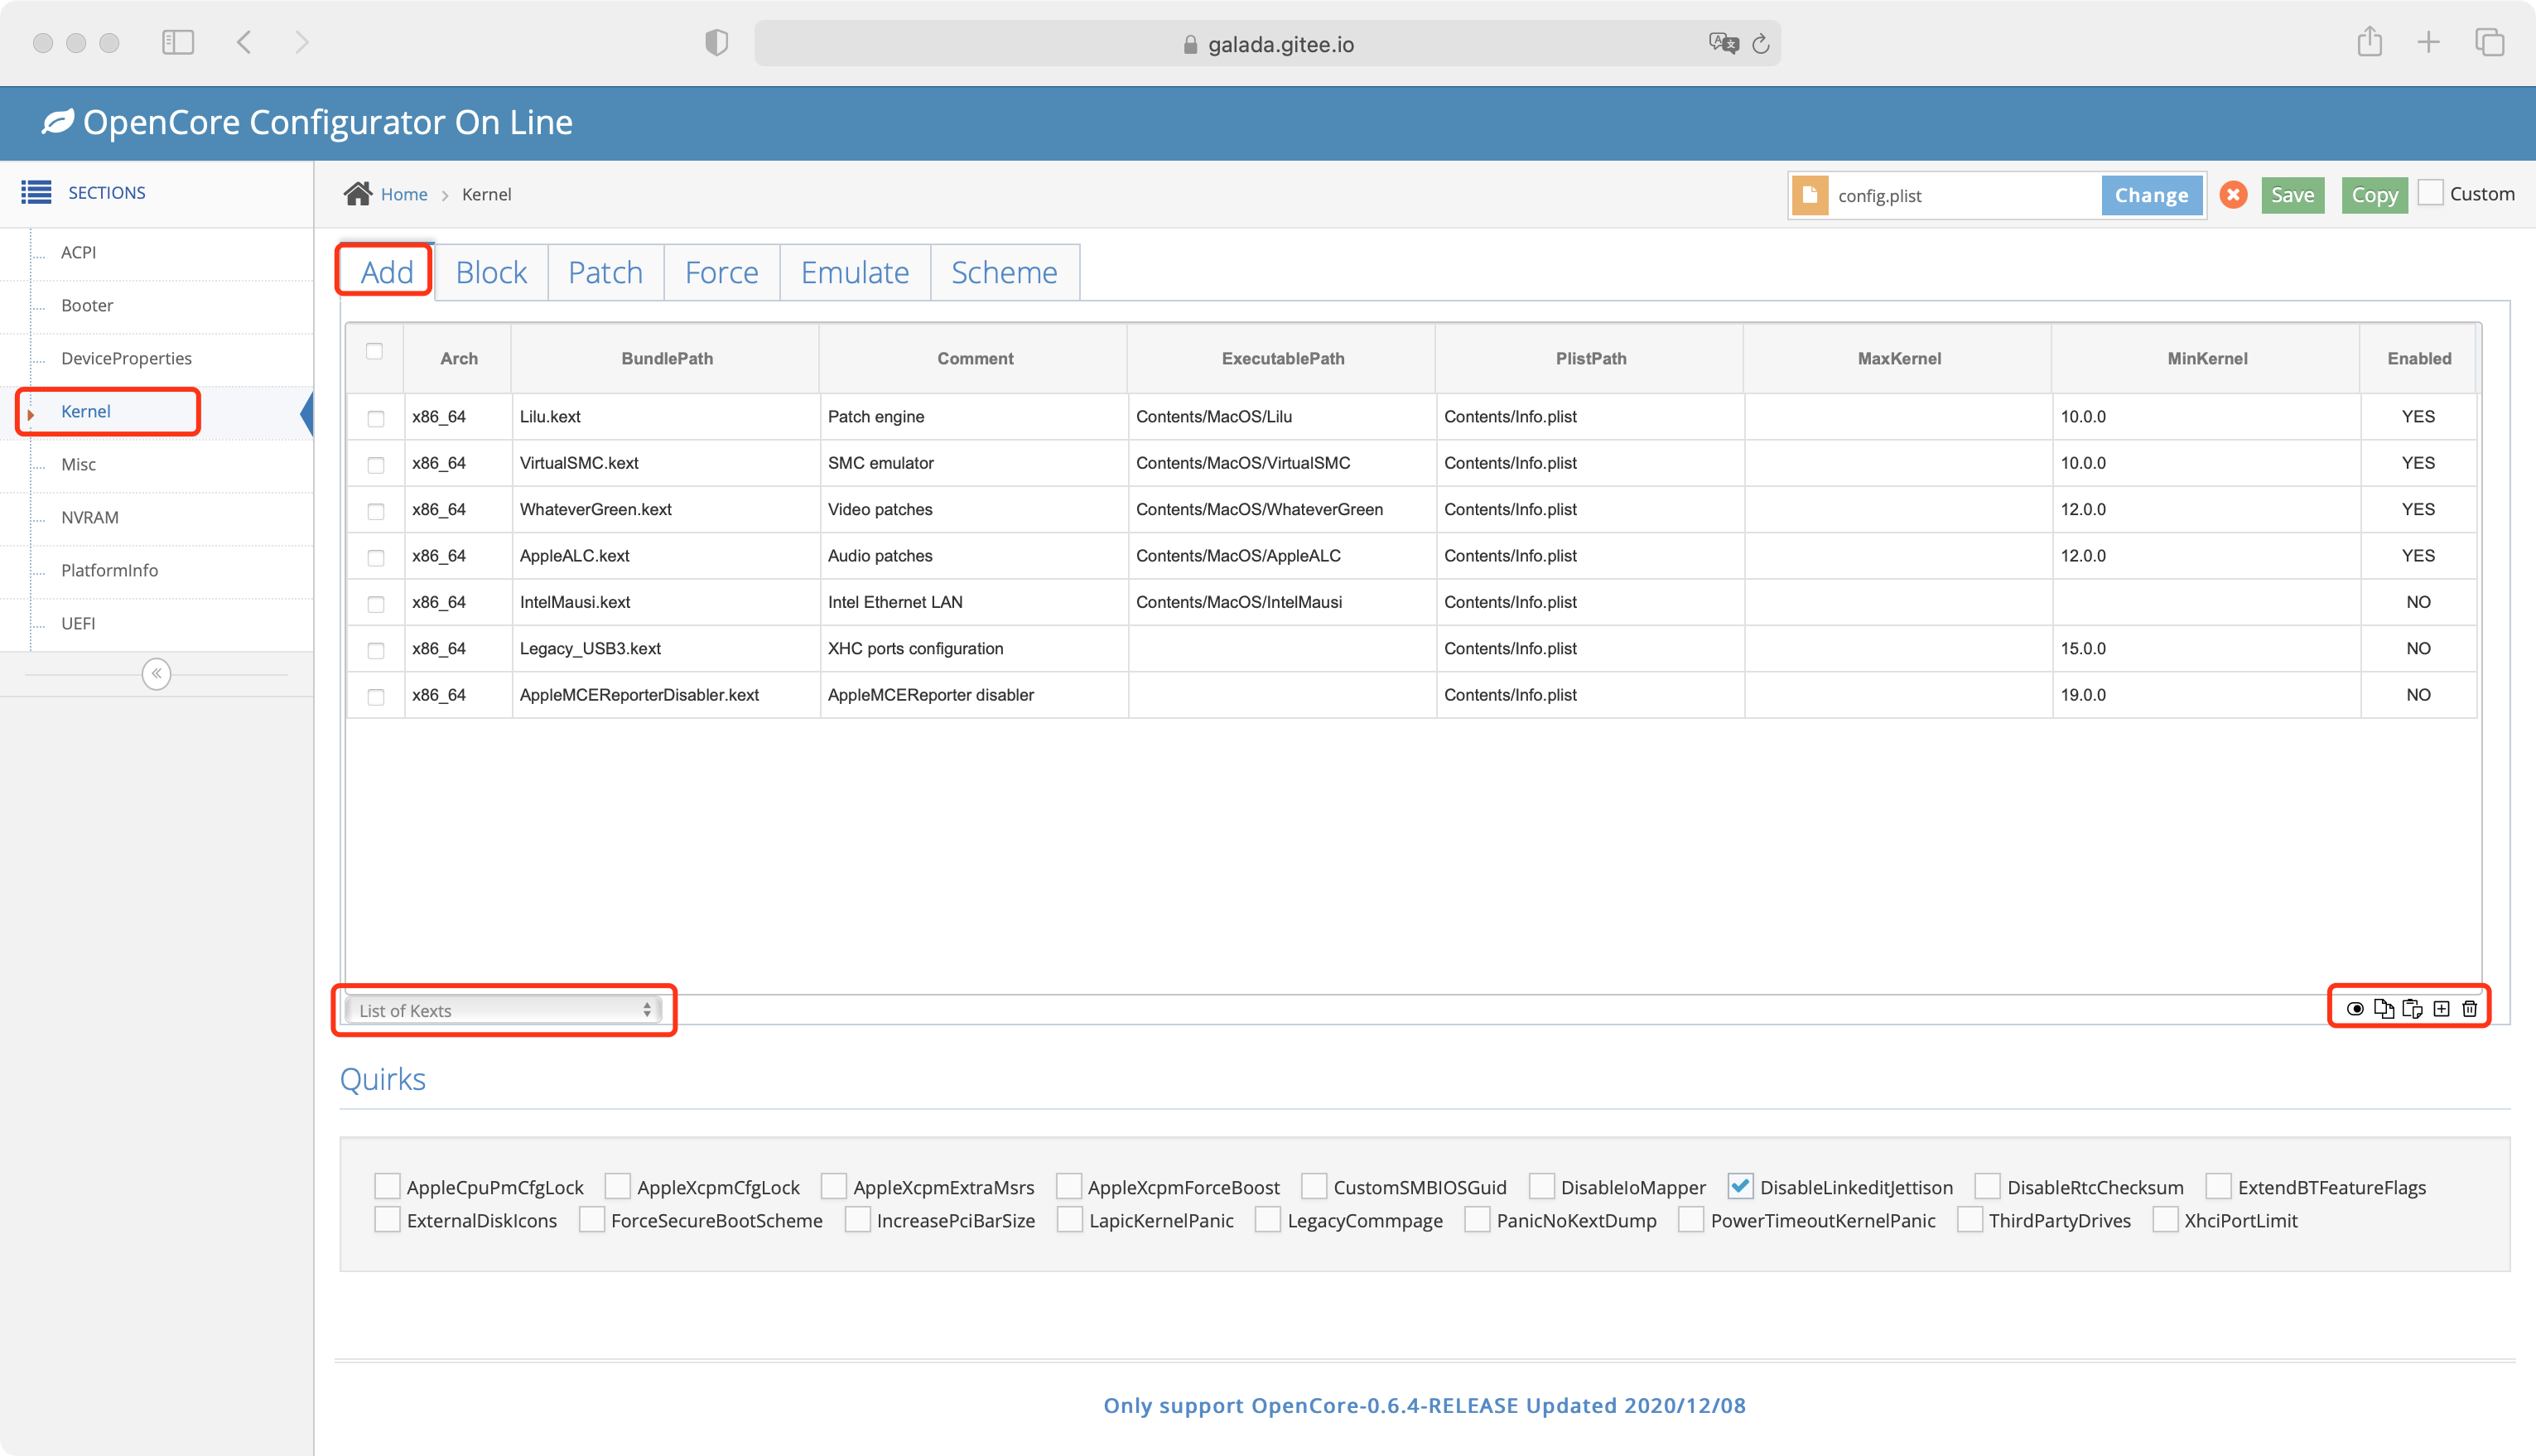Click the privacy shield icon in Safari
This screenshot has height=1456, width=2536.
tap(716, 43)
